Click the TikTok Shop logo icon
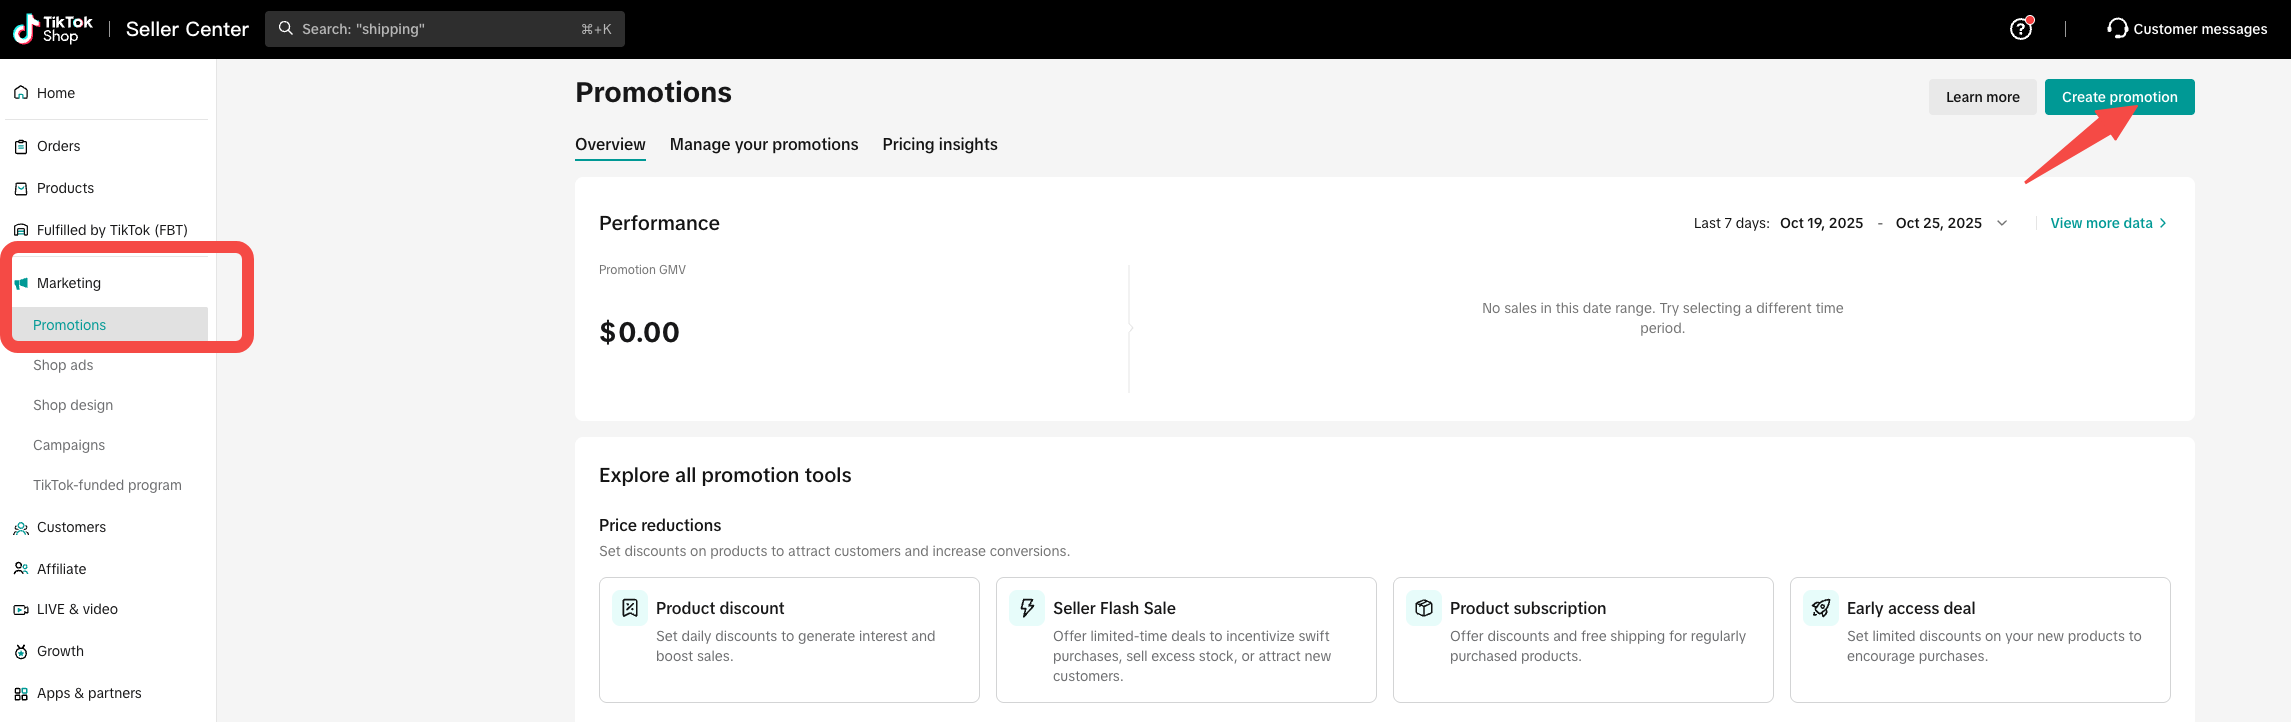The height and width of the screenshot is (722, 2291). click(26, 29)
